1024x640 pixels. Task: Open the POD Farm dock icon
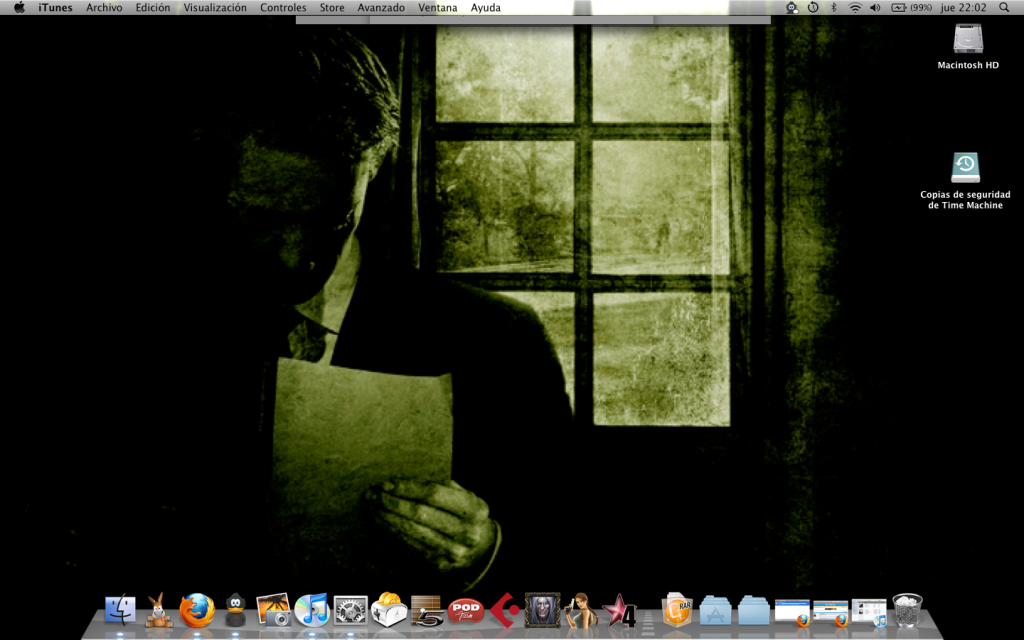465,608
